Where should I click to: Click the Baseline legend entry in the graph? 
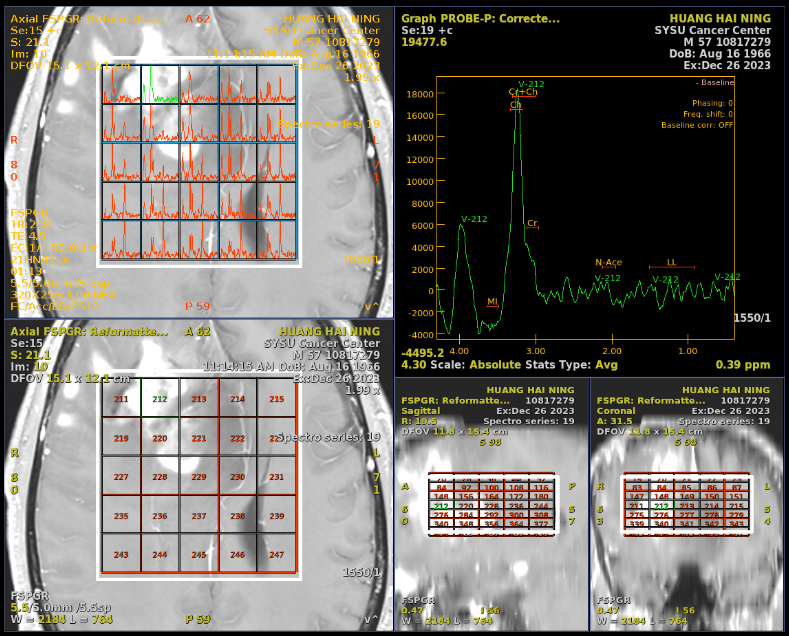coord(715,82)
